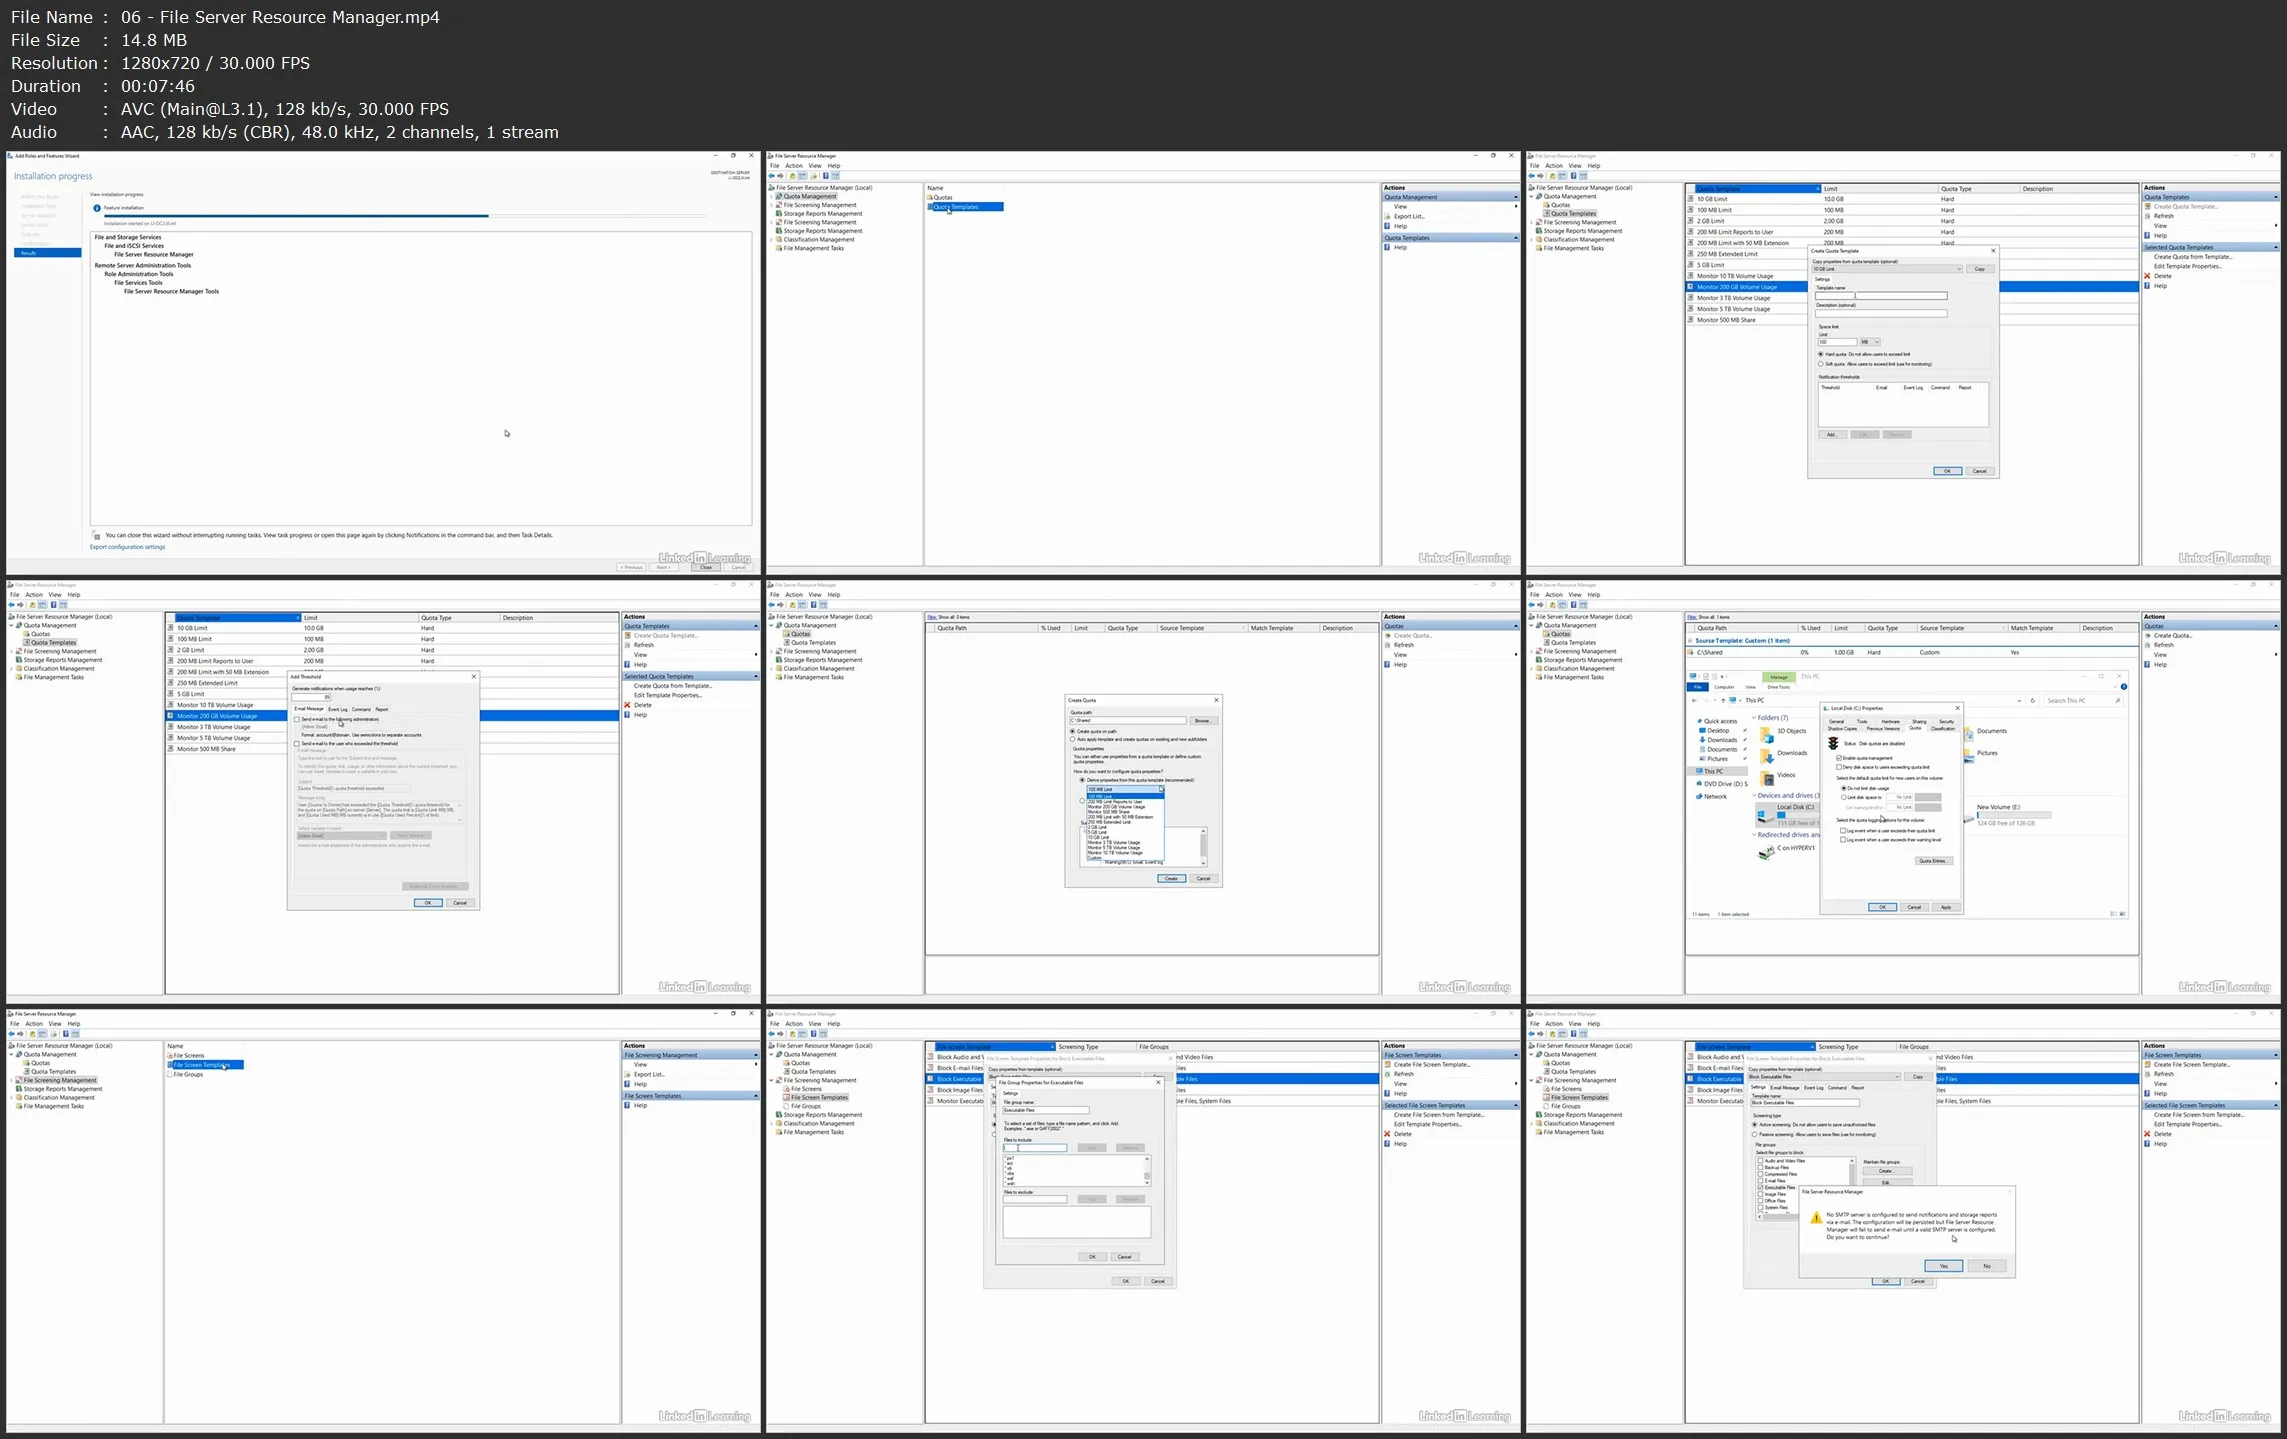Click Add... button under Notification thresholds
The width and height of the screenshot is (2287, 1439).
pos(1831,434)
